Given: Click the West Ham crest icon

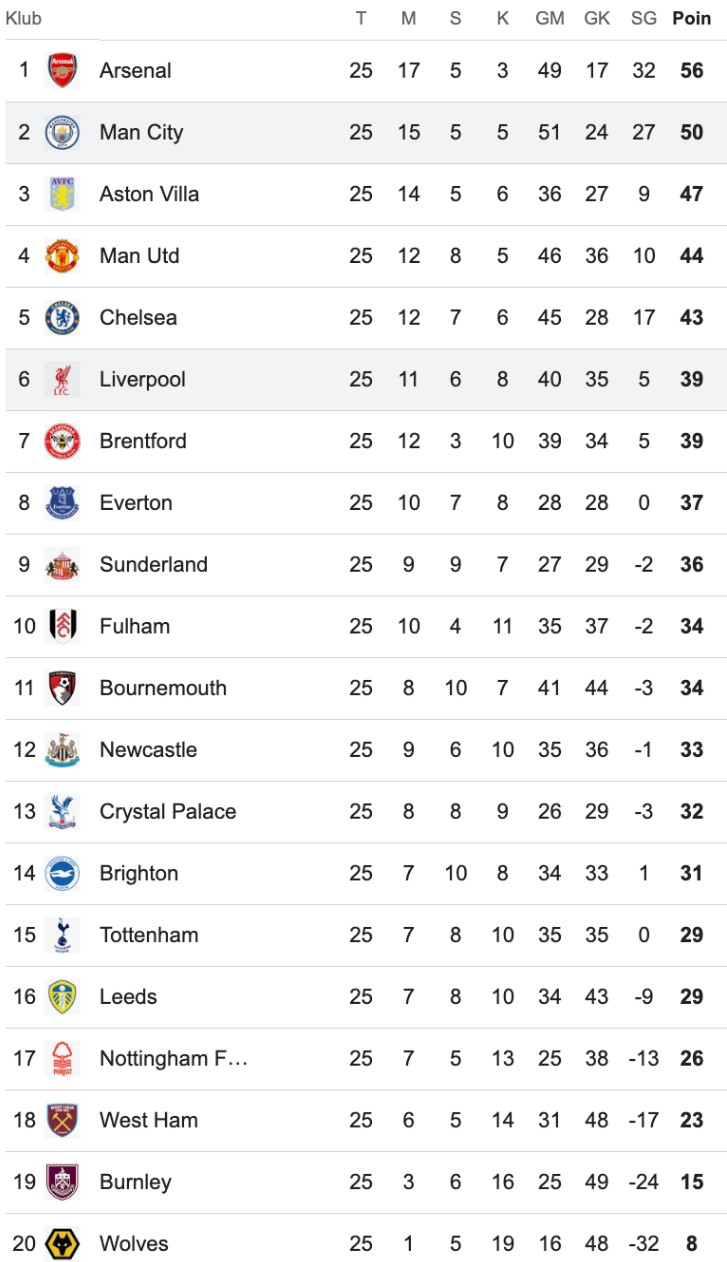Looking at the screenshot, I should (62, 1120).
